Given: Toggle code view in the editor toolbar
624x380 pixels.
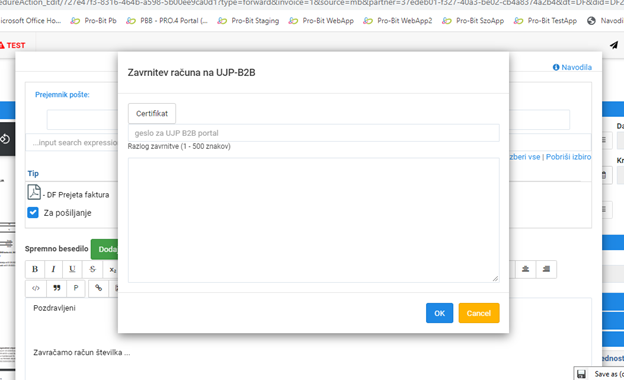Looking at the screenshot, I should point(36,288).
